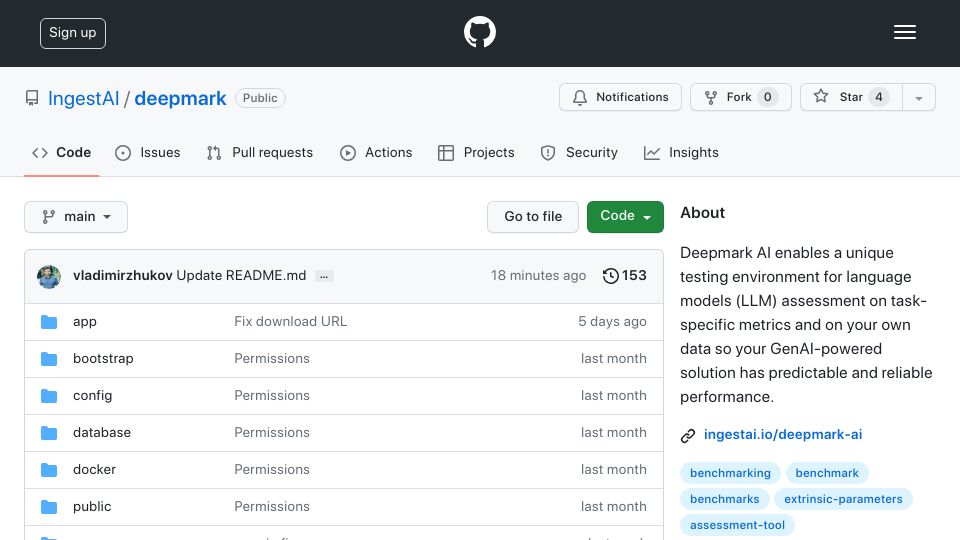
Task: Click the '5 days ago' timestamp
Action: tap(612, 322)
